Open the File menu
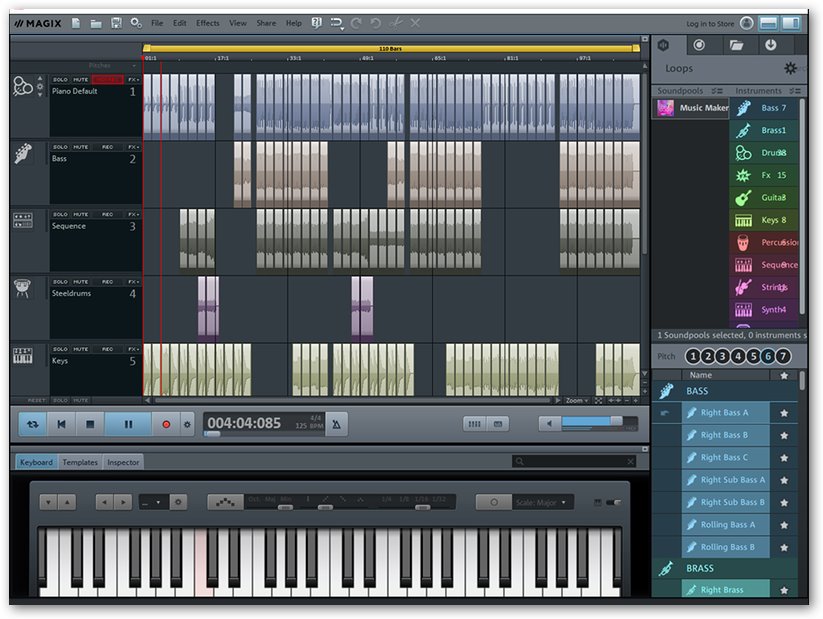This screenshot has width=823, height=619. (x=157, y=23)
